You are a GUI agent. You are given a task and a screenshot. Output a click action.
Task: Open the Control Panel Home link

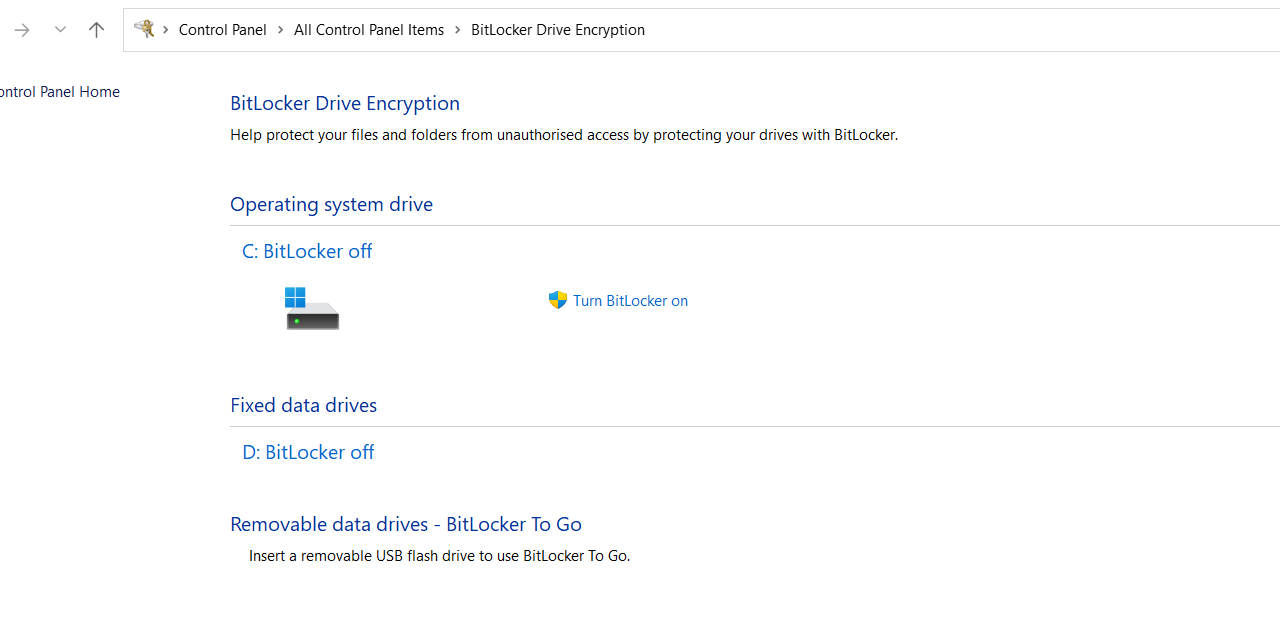coord(60,92)
